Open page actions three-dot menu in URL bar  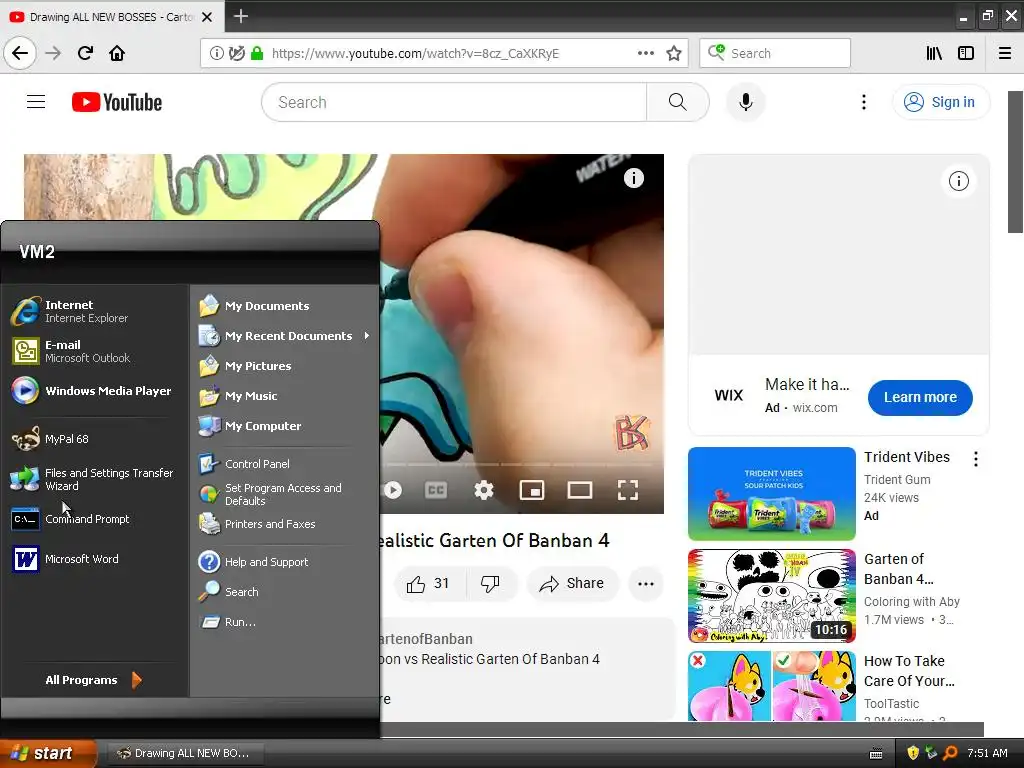coord(646,54)
